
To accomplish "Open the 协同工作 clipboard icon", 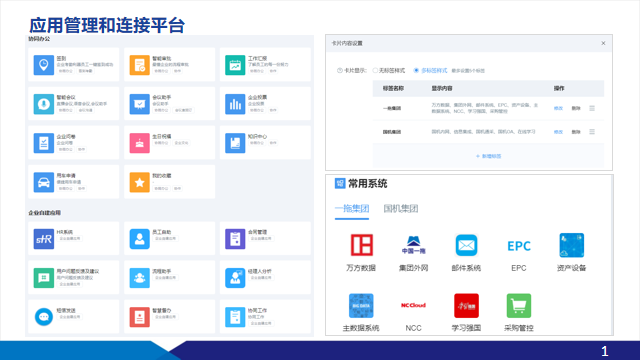I will pos(235,317).
